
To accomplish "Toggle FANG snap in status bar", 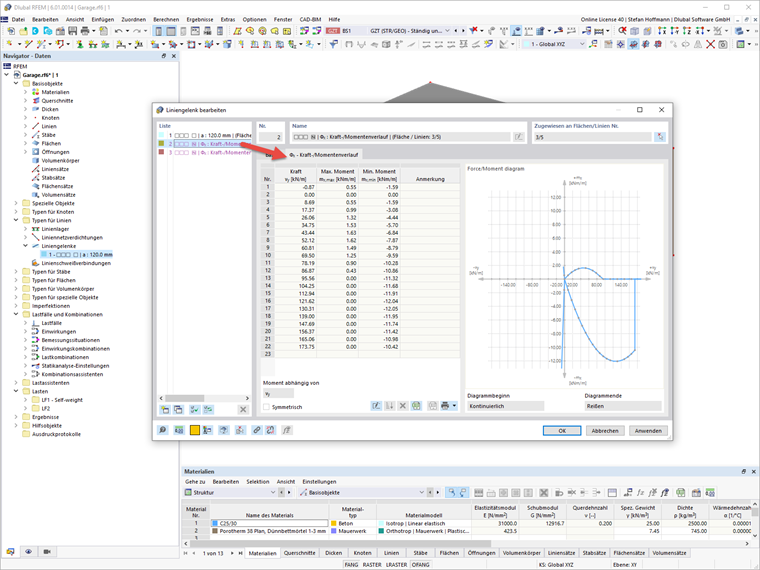I will coord(351,564).
